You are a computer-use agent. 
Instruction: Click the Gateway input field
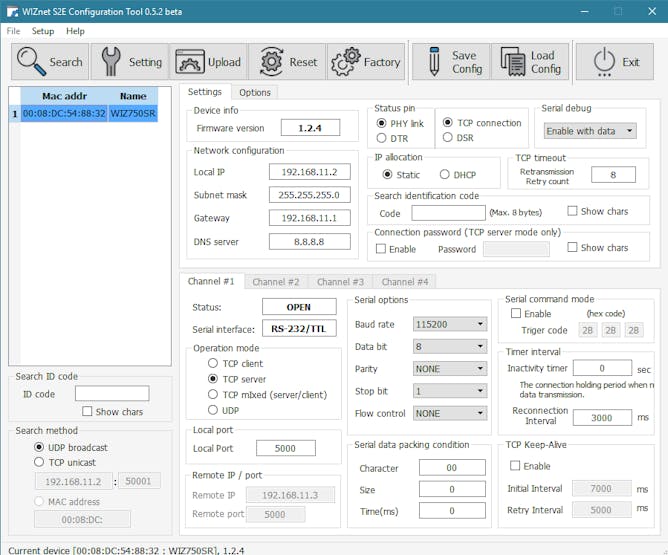click(310, 218)
